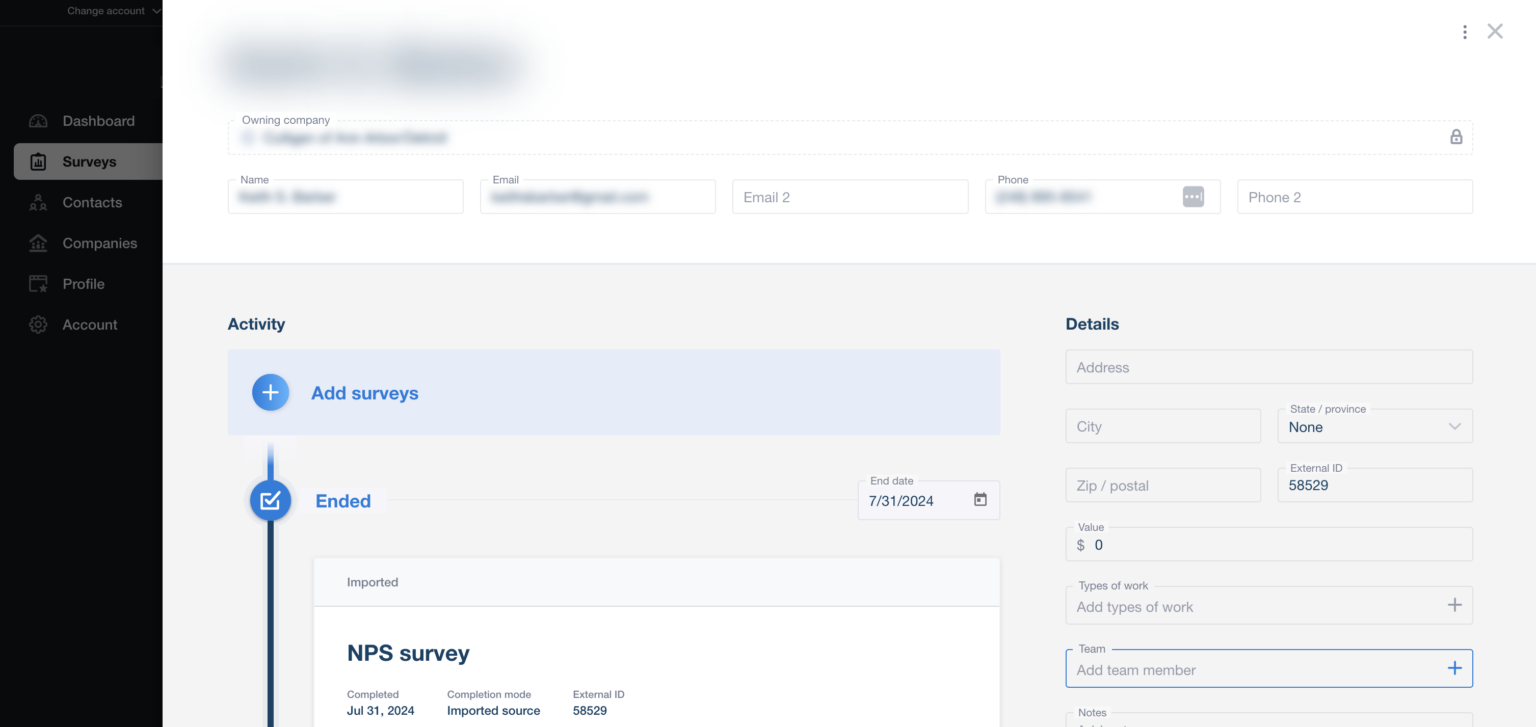This screenshot has width=1536, height=727.
Task: Open the calendar picker for End date
Action: 979,500
